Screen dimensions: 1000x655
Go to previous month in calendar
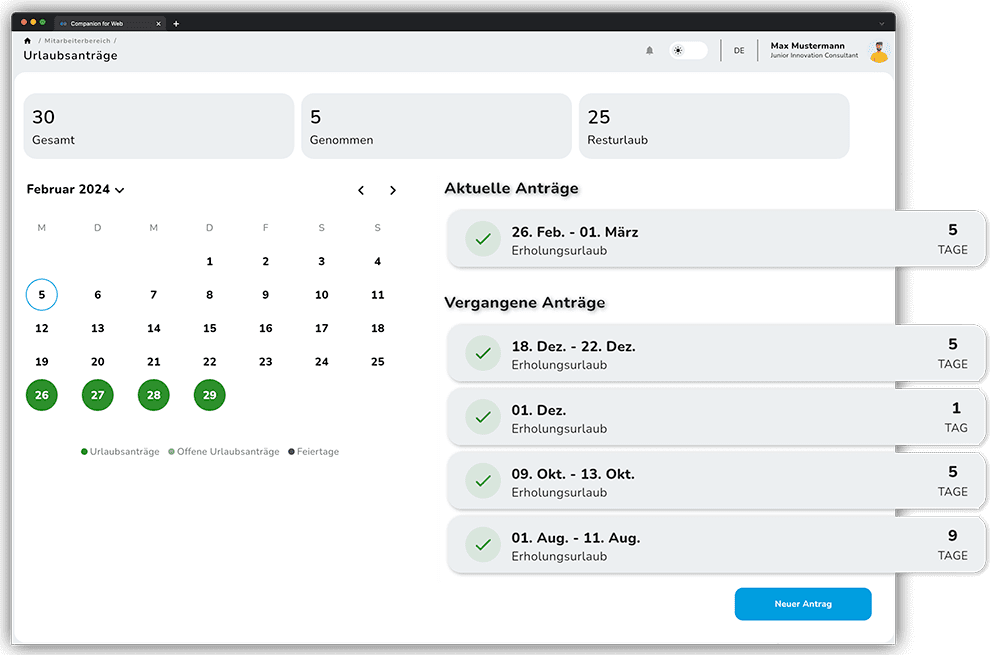361,190
